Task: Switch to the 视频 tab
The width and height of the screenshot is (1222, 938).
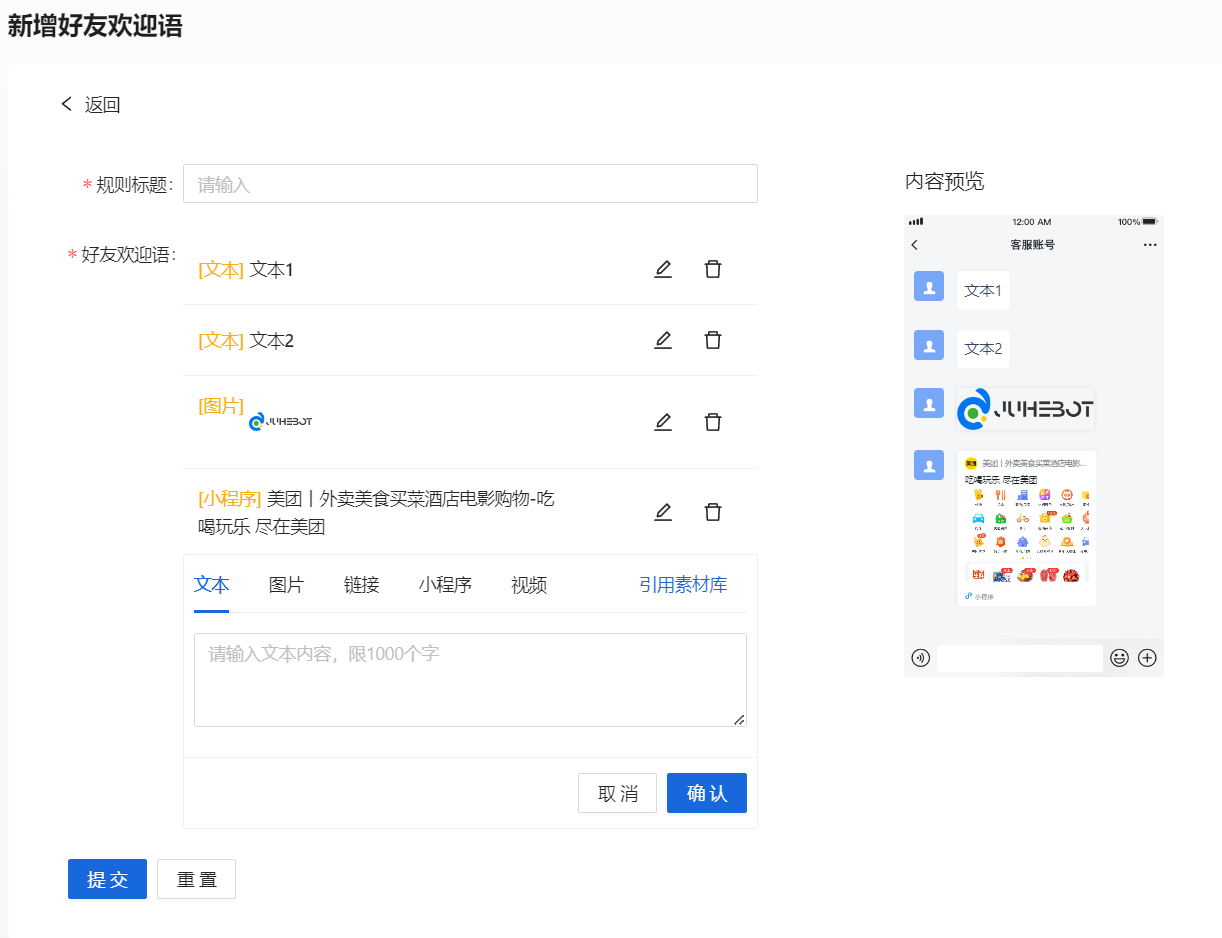Action: point(529,585)
